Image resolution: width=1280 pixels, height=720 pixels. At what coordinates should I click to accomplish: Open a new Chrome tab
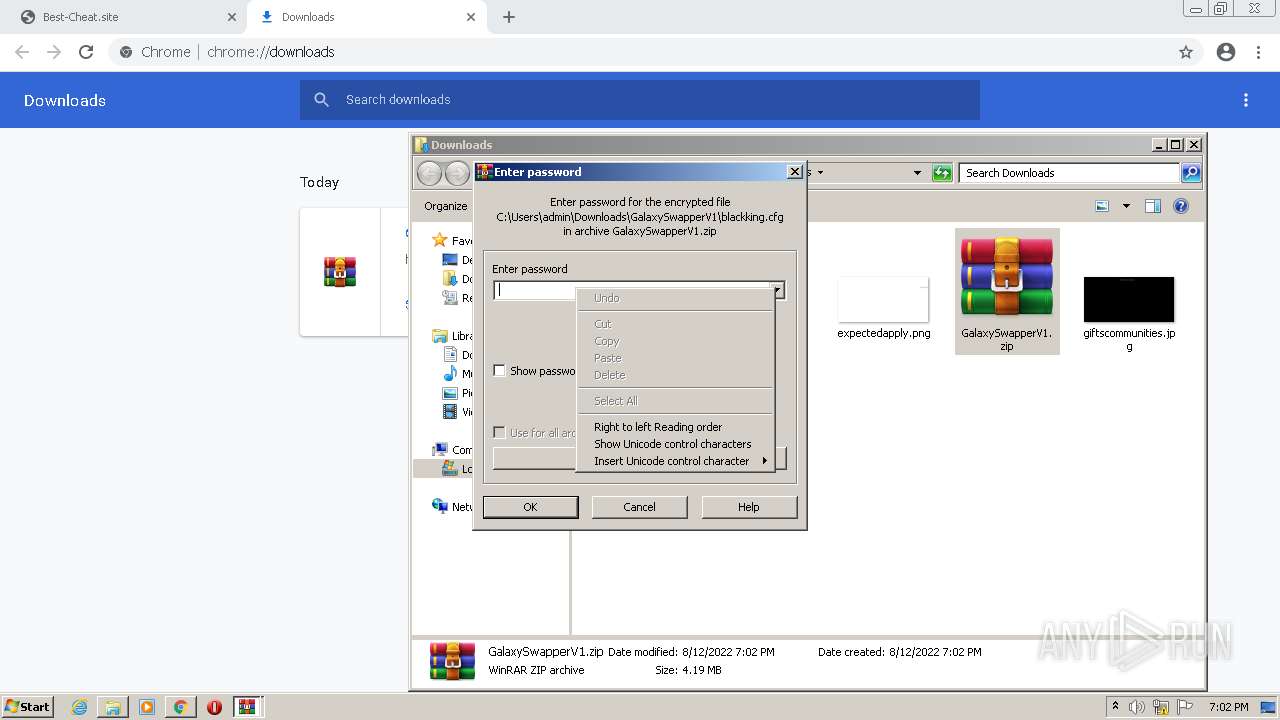tap(509, 17)
